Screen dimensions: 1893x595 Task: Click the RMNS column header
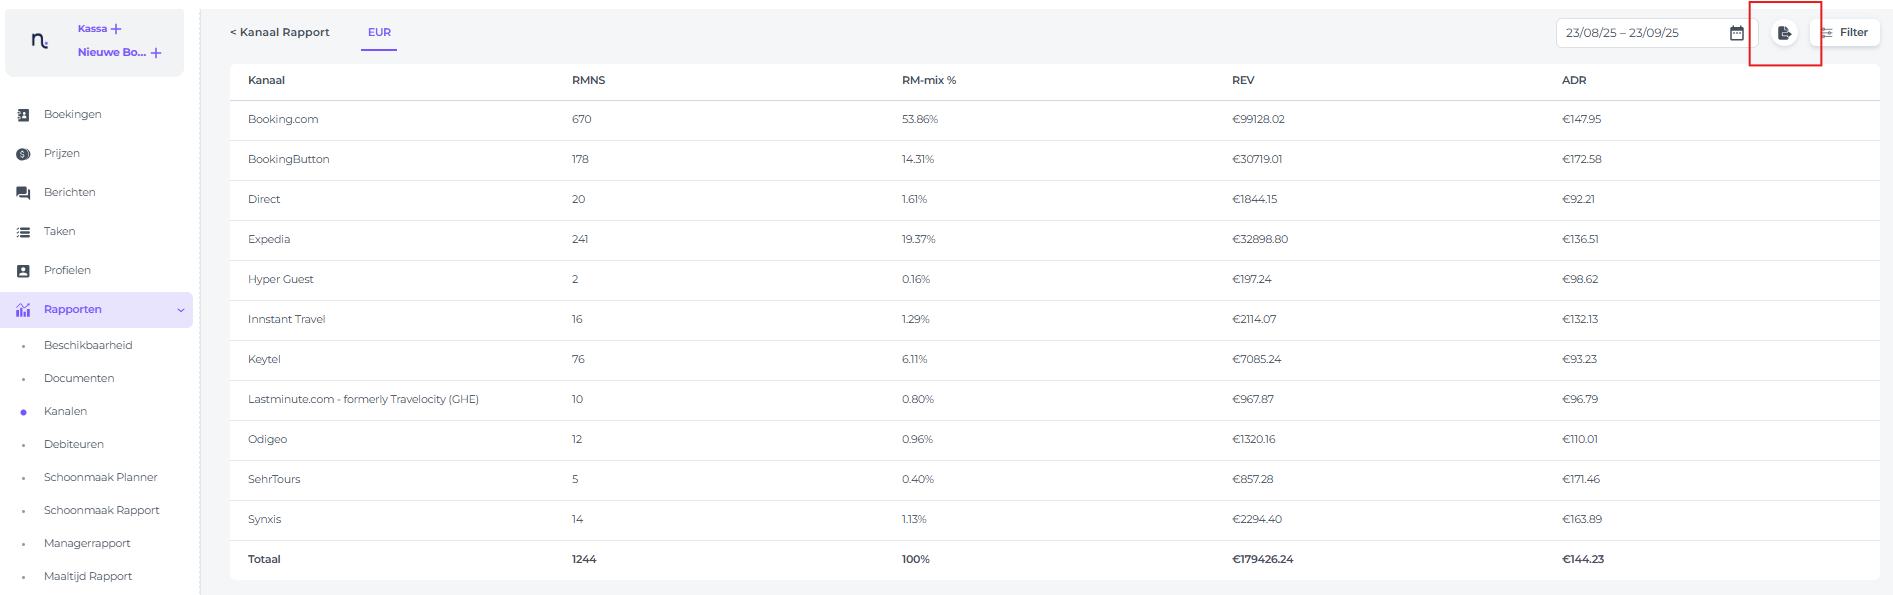588,80
